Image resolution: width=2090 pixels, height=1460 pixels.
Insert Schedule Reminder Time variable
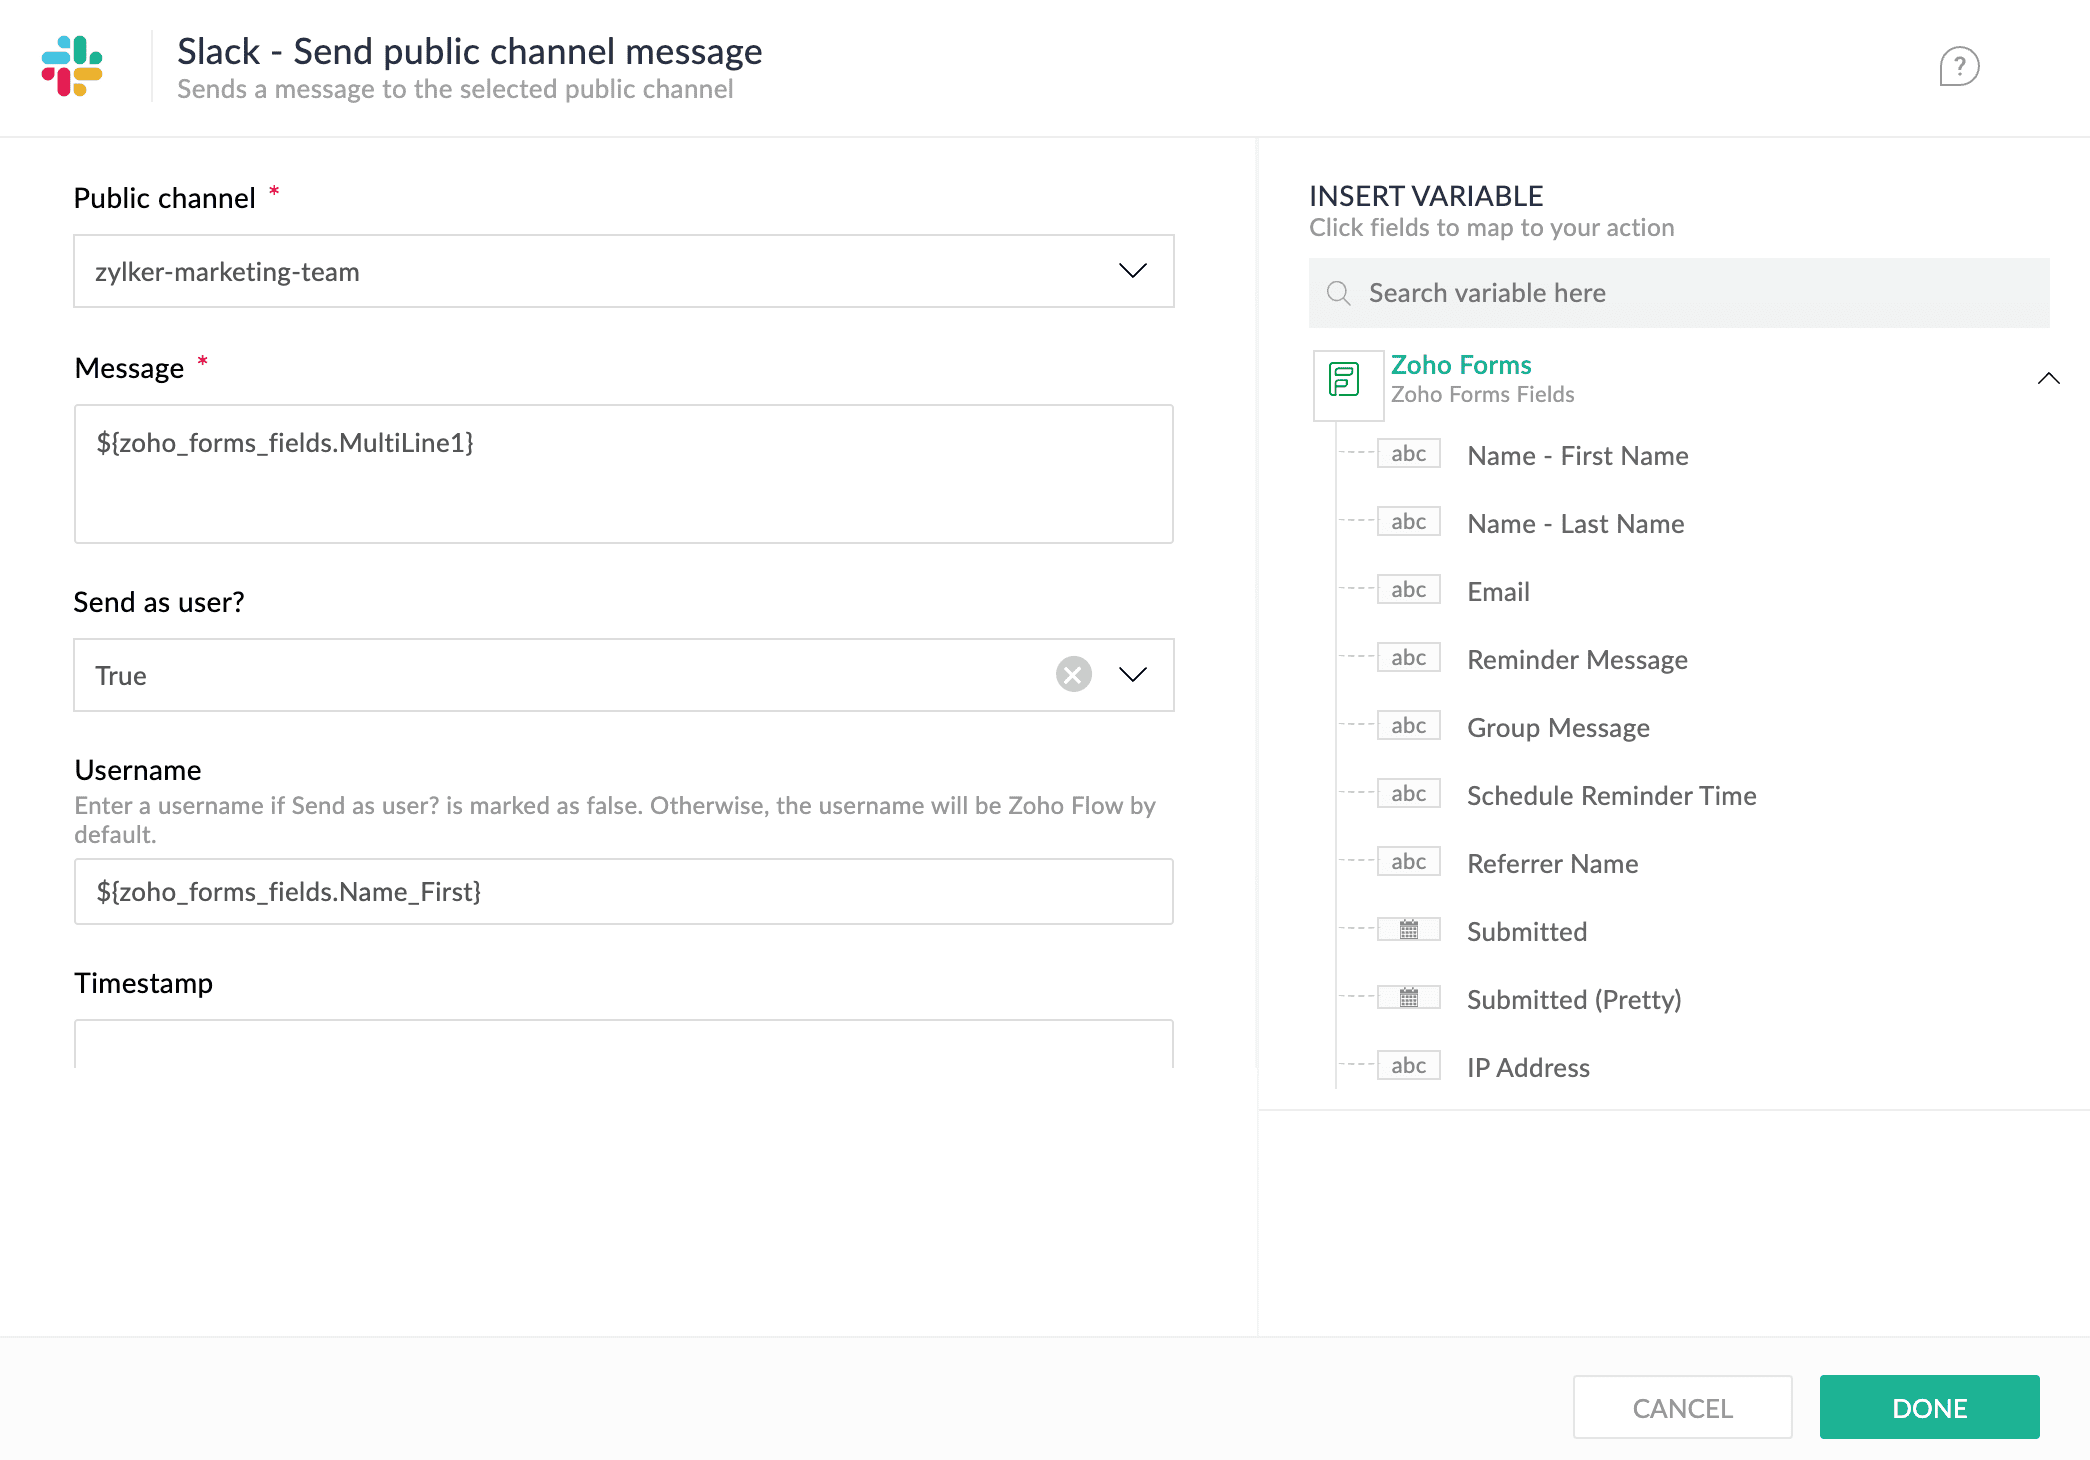click(1611, 796)
